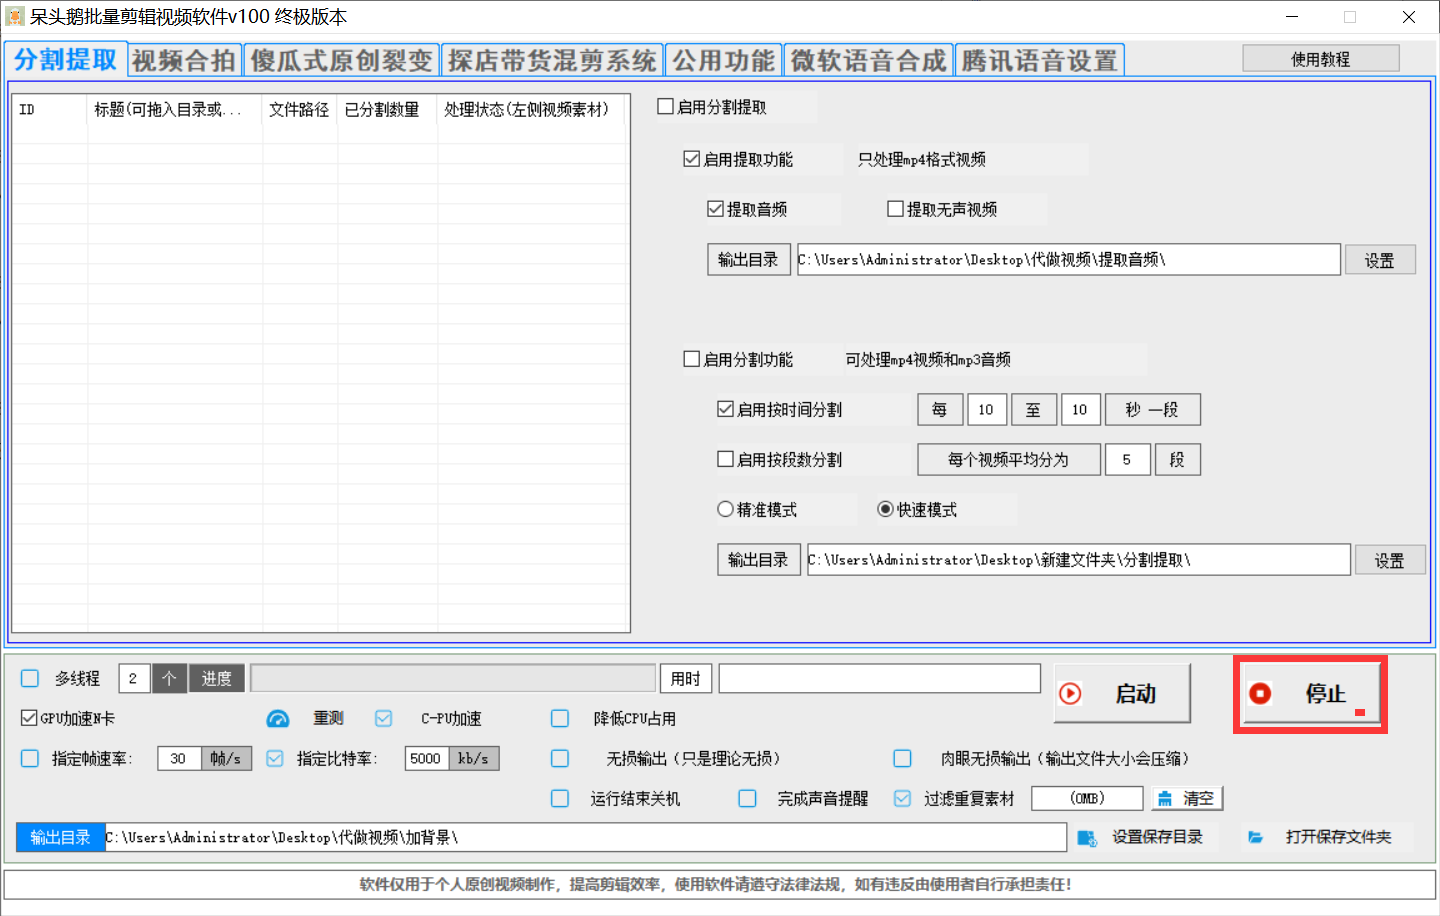Click the app icon in the title bar
1440x916 pixels.
(x=15, y=17)
